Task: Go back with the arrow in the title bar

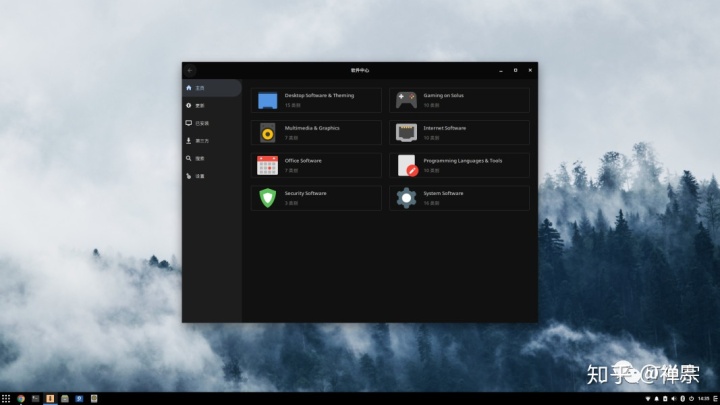Action: 190,70
